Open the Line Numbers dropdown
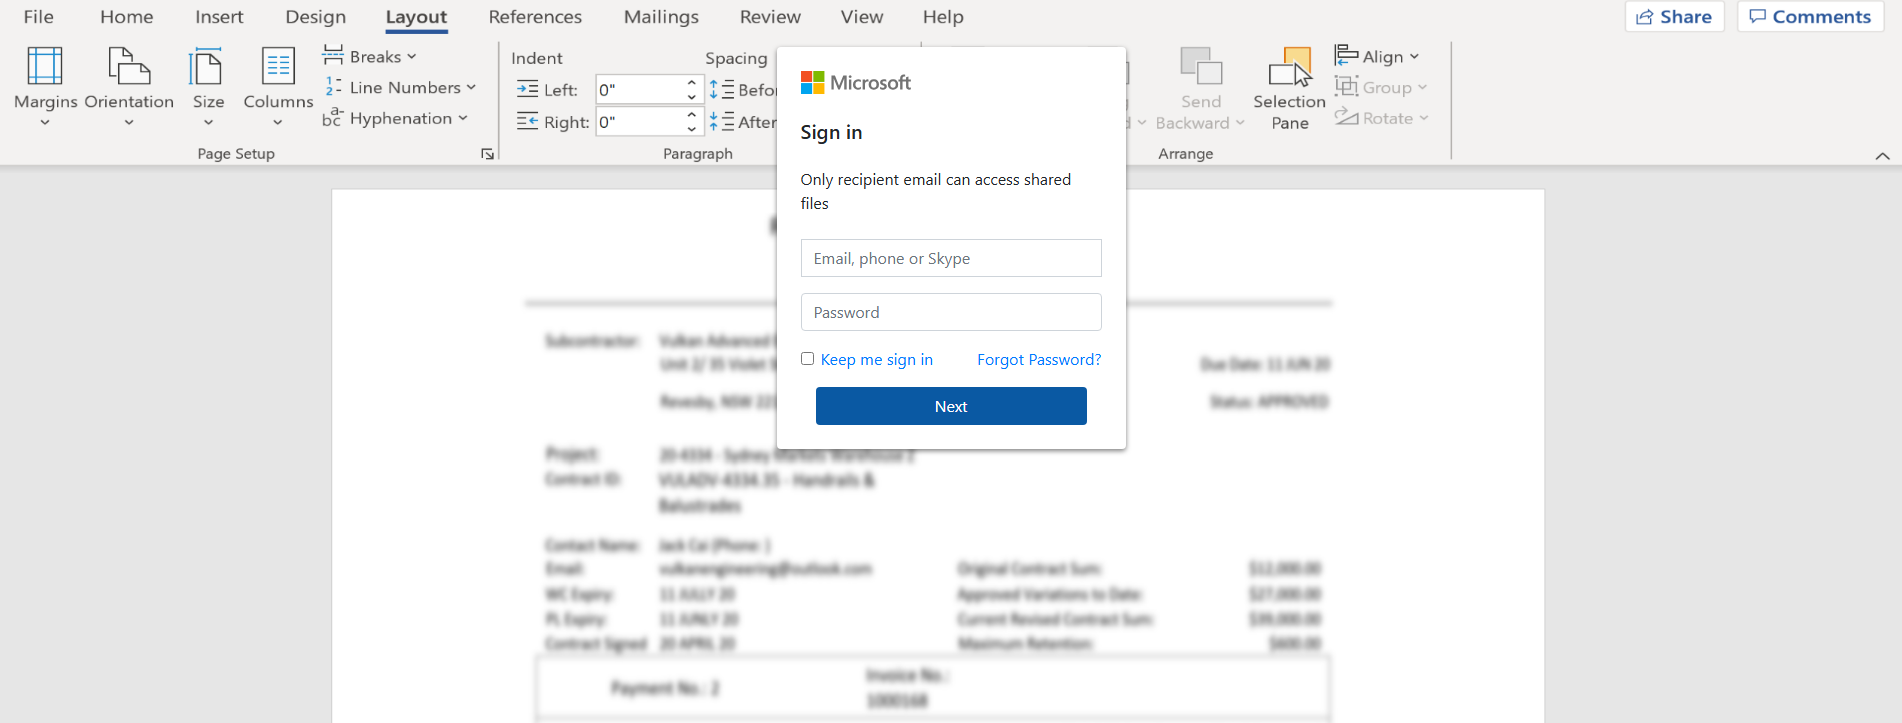 399,88
